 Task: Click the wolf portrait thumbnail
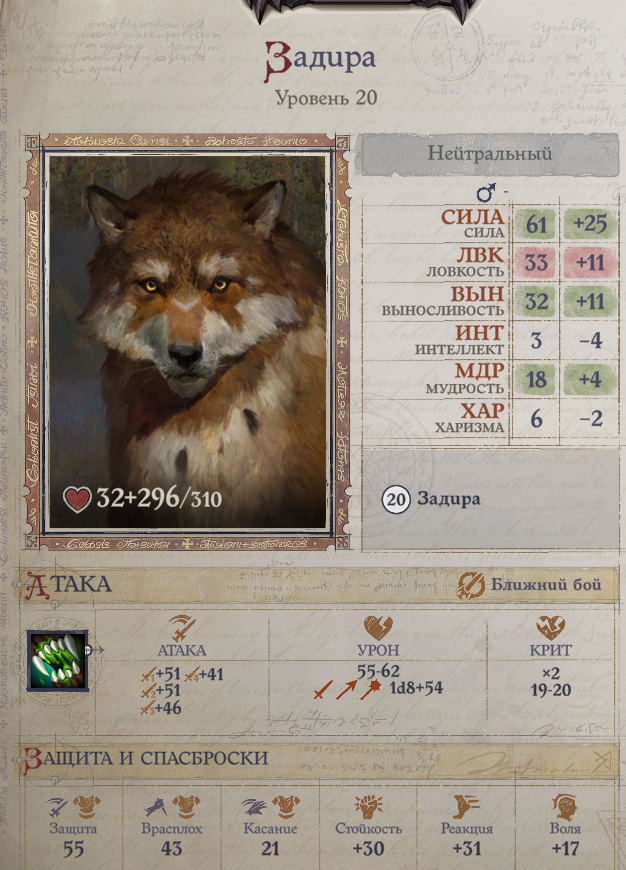click(x=187, y=341)
